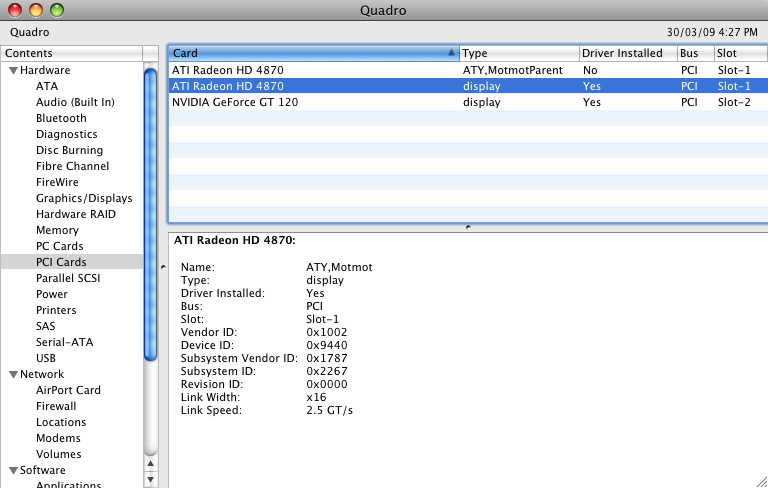Open Fibre Channel information
Viewport: 768px width, 488px height.
[x=72, y=166]
